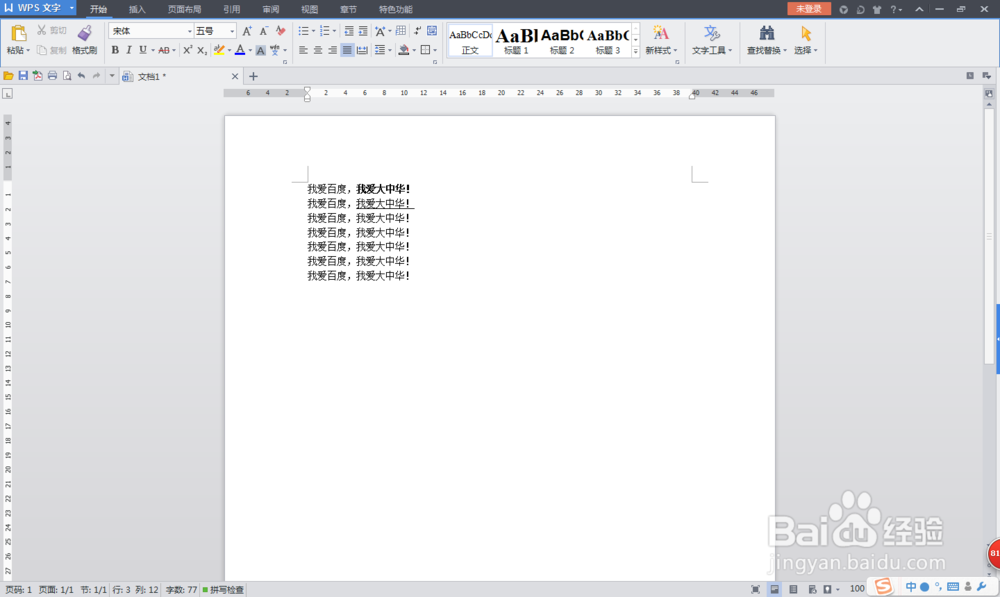Click the Find and Replace binoculars icon
Viewport: 1000px width, 597px height.
767,33
